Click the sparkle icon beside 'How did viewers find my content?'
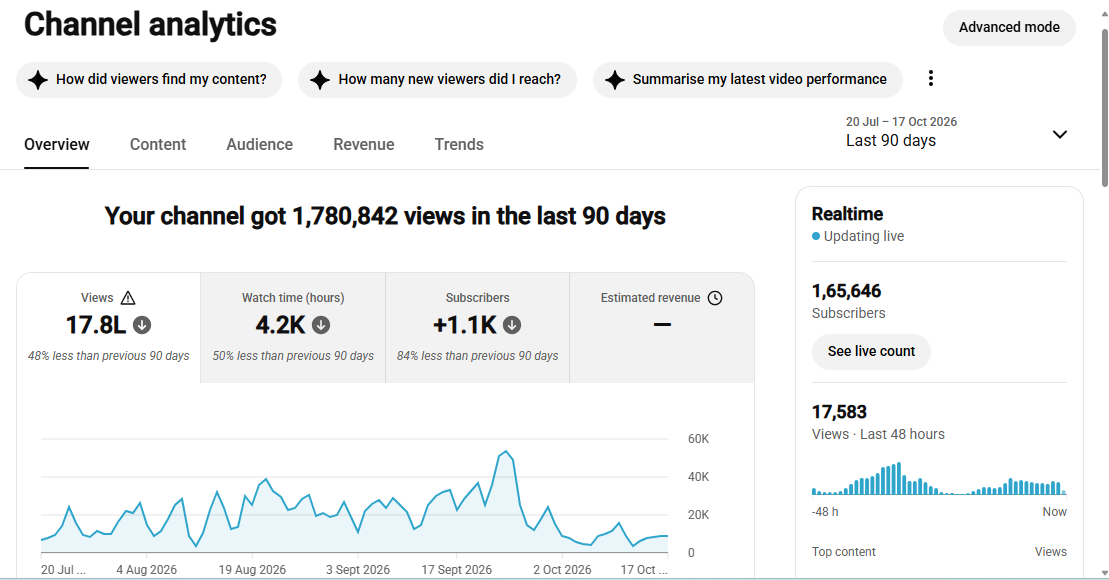 tap(38, 80)
